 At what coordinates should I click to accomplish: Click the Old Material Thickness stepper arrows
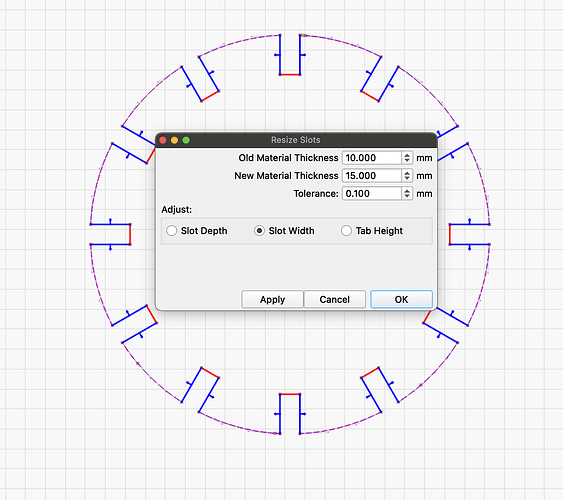coord(407,158)
